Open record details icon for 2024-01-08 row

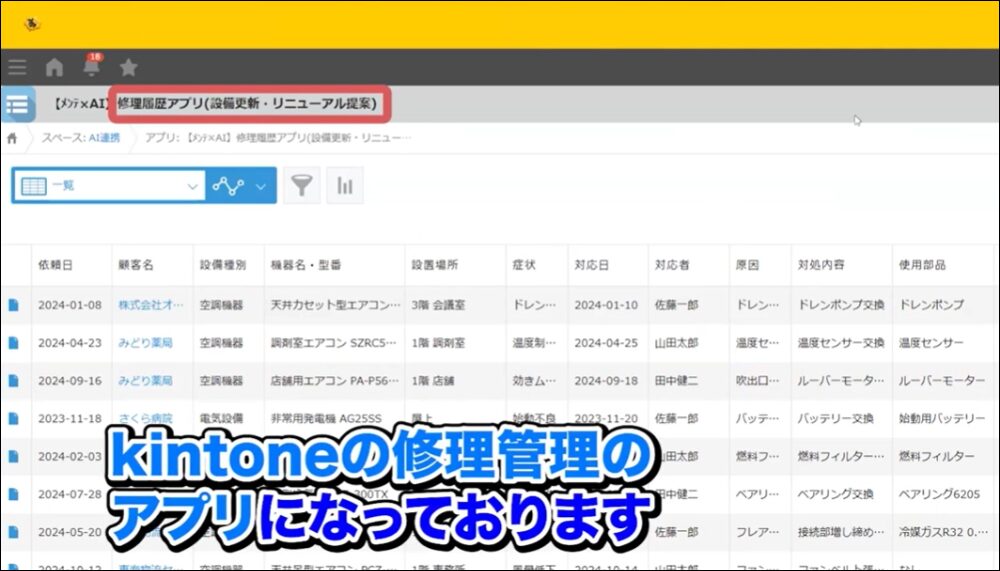click(x=14, y=304)
